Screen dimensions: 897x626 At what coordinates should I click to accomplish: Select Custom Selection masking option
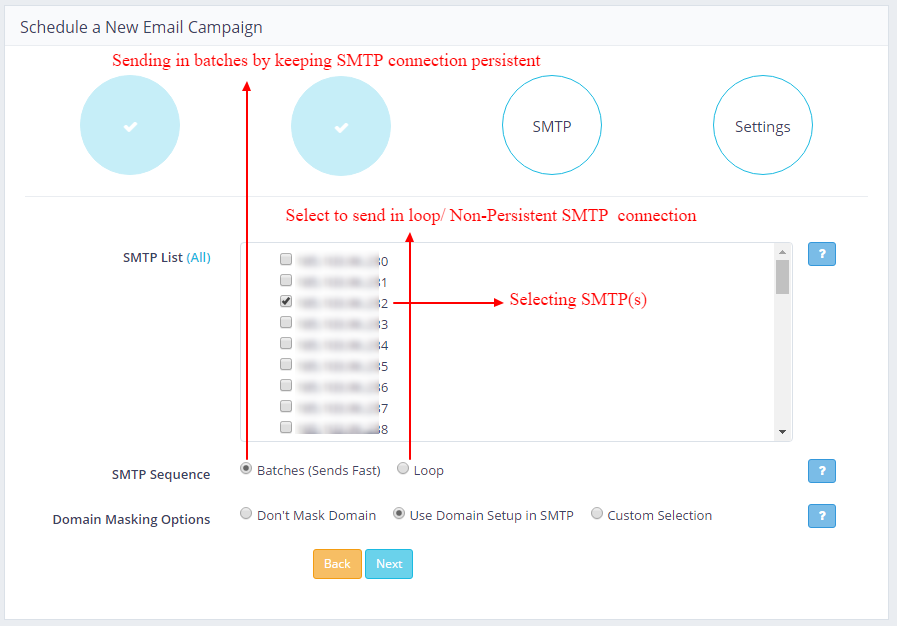pyautogui.click(x=597, y=514)
